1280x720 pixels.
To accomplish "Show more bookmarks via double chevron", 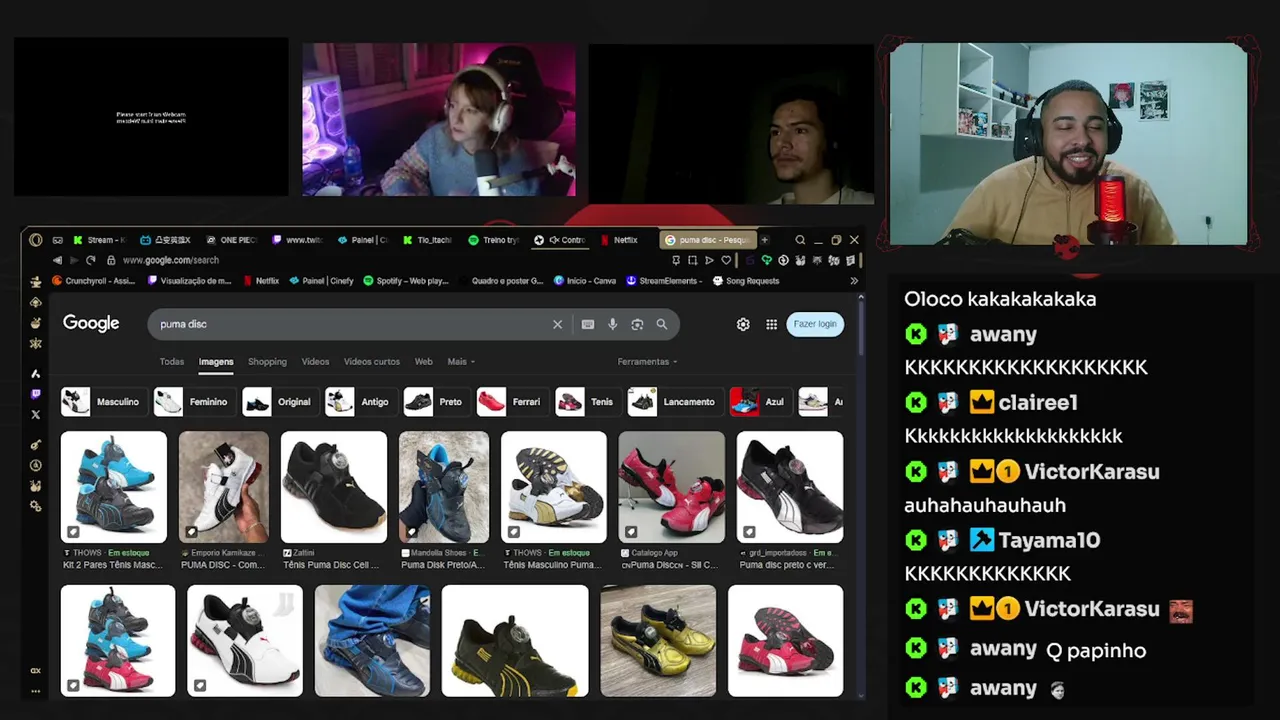I will (854, 281).
